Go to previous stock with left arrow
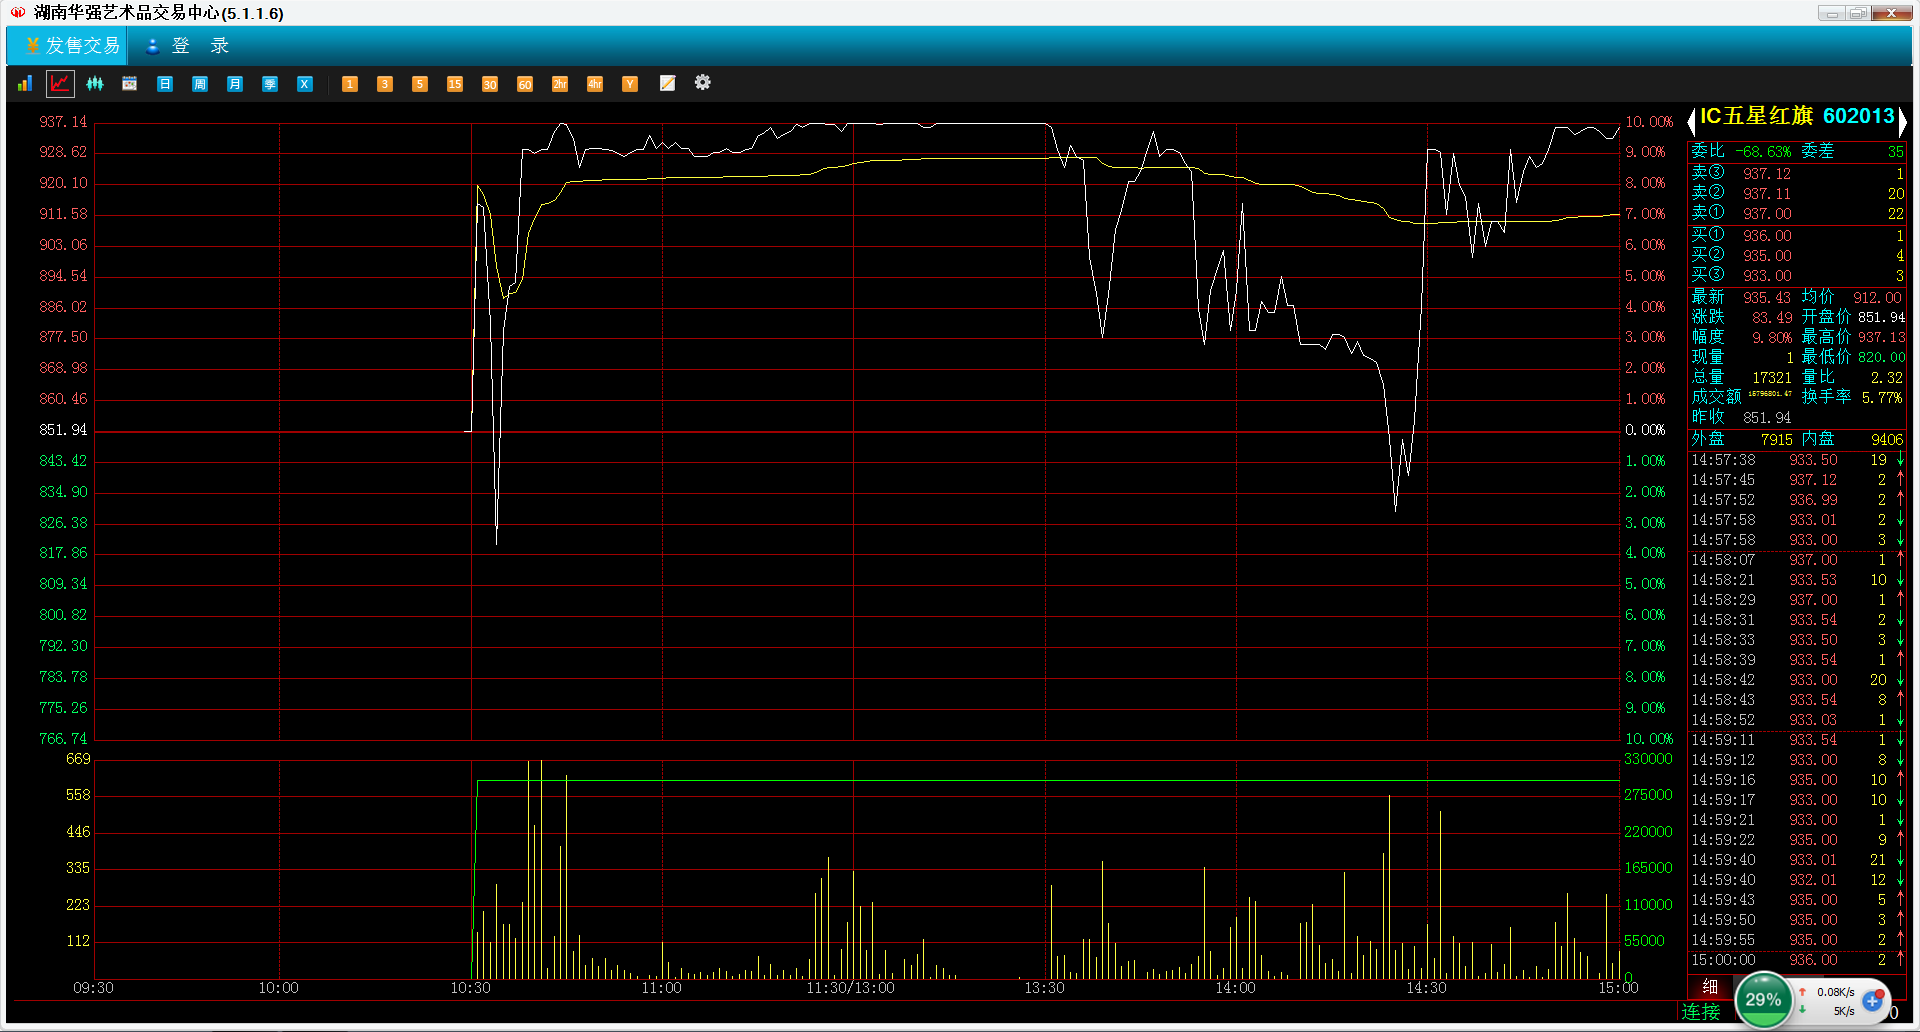This screenshot has width=1920, height=1032. (1691, 121)
